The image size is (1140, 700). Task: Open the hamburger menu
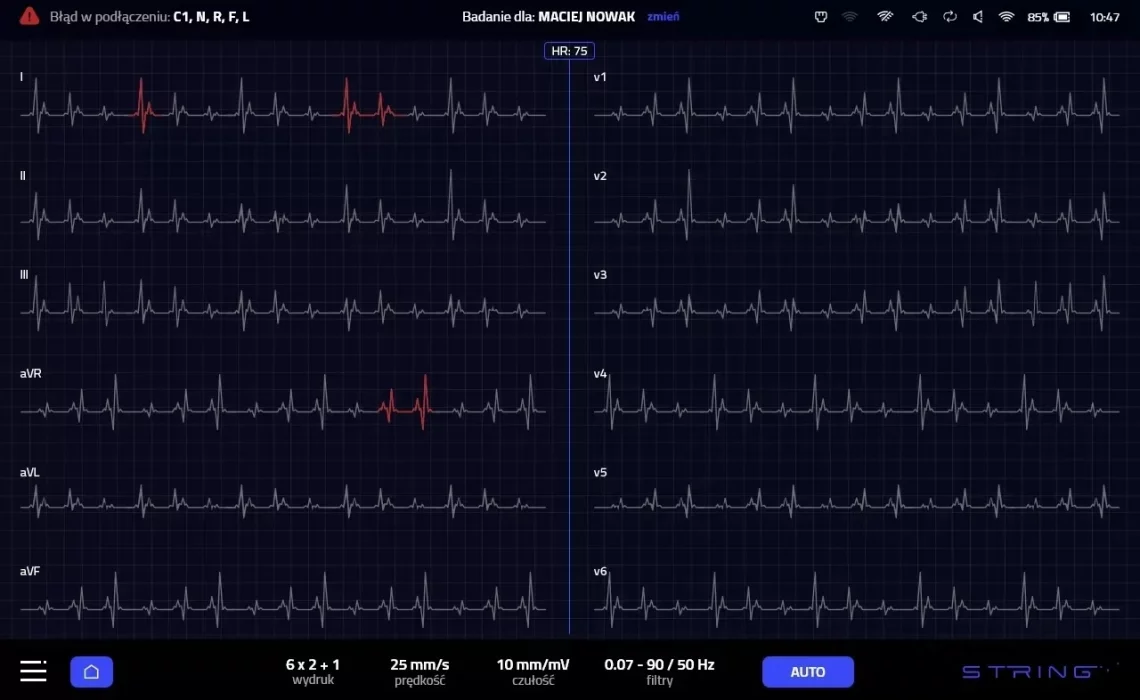click(33, 671)
